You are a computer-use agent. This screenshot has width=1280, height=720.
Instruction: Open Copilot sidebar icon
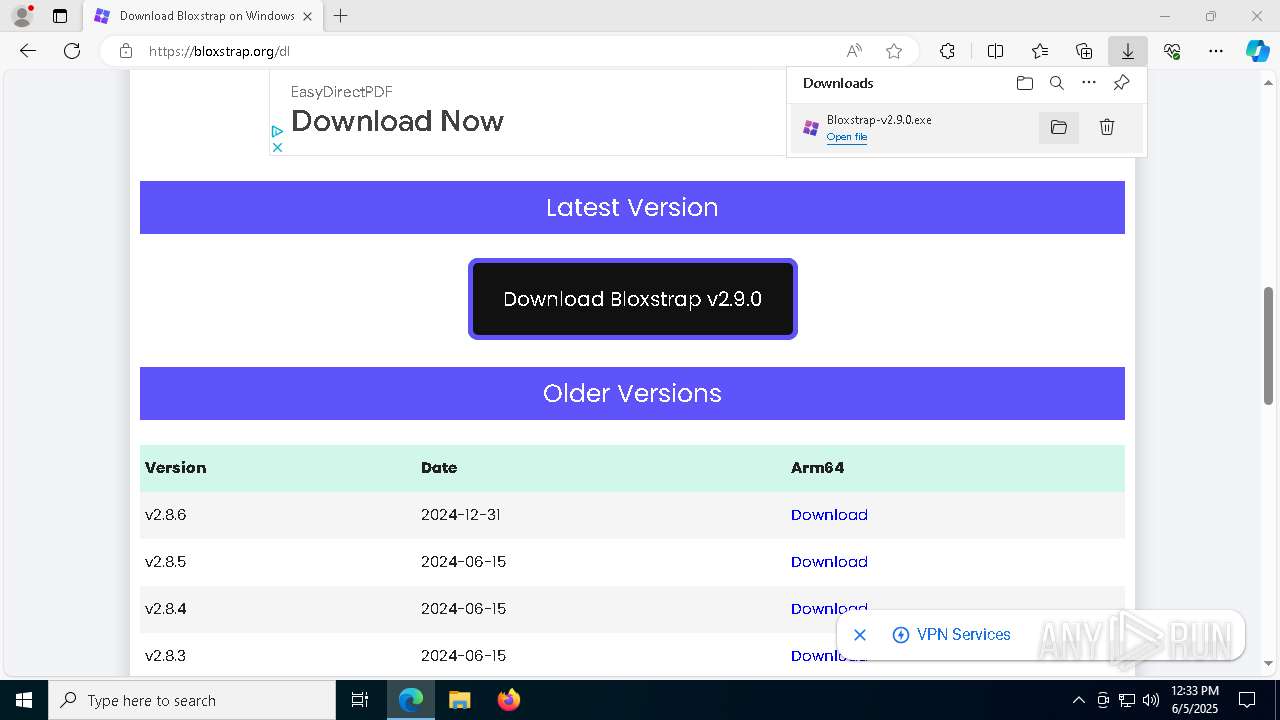point(1258,51)
